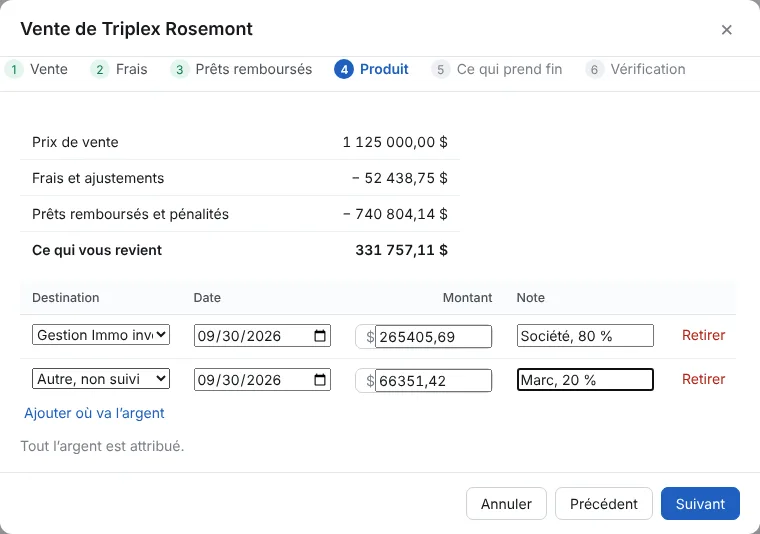This screenshot has height=534, width=760.
Task: Select the Produit step tab
Action: pos(372,69)
